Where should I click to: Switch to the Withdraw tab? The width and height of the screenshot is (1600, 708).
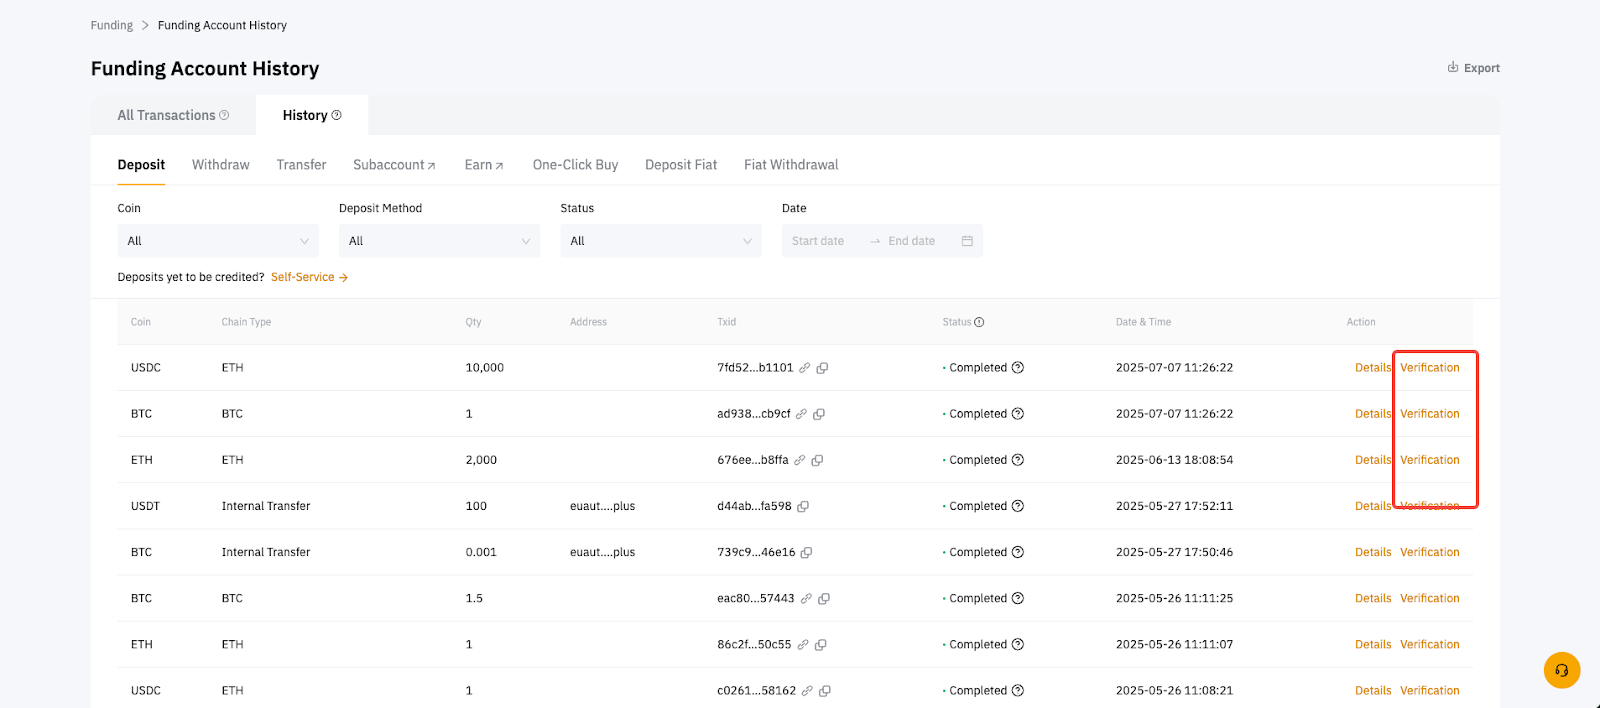coord(220,165)
